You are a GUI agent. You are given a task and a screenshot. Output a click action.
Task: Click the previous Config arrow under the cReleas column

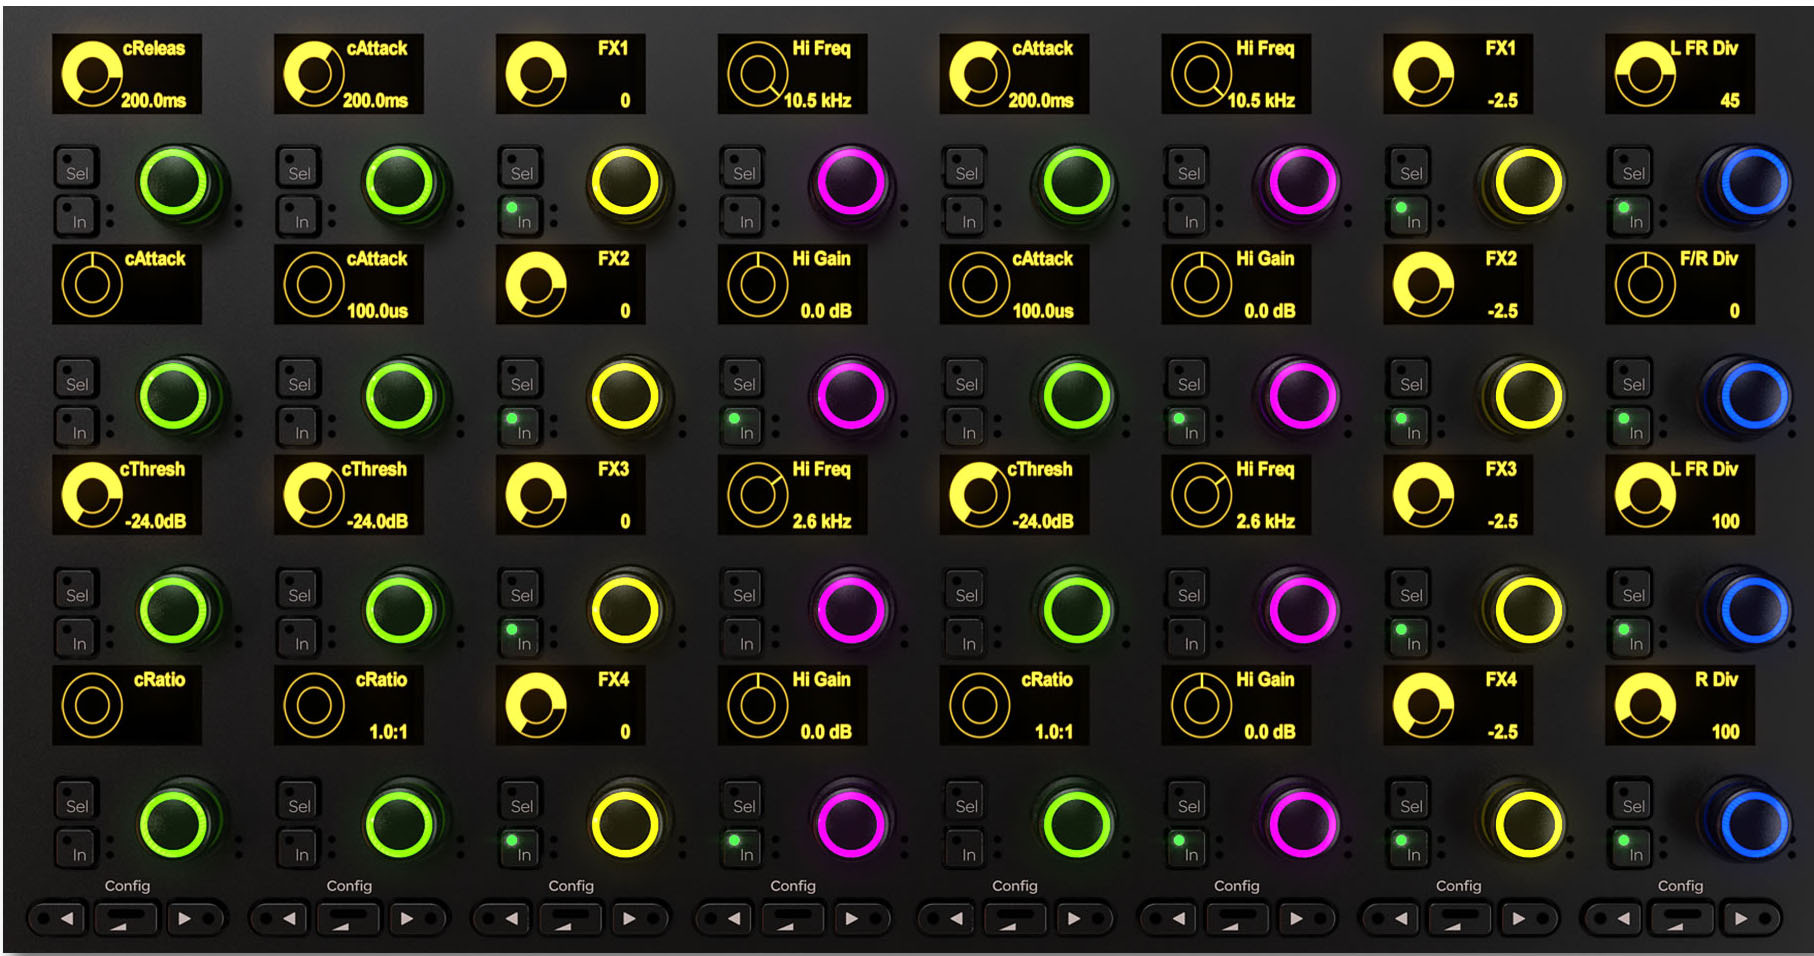pos(58,918)
